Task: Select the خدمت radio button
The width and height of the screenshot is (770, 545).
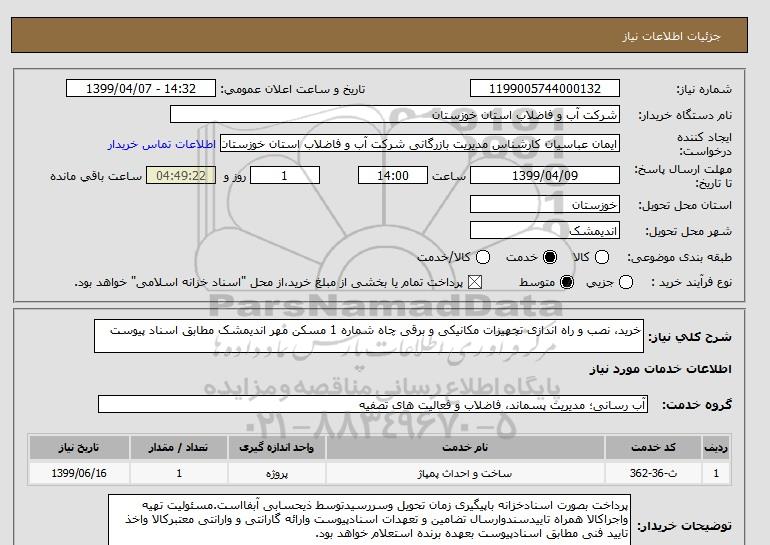Action: [550, 257]
